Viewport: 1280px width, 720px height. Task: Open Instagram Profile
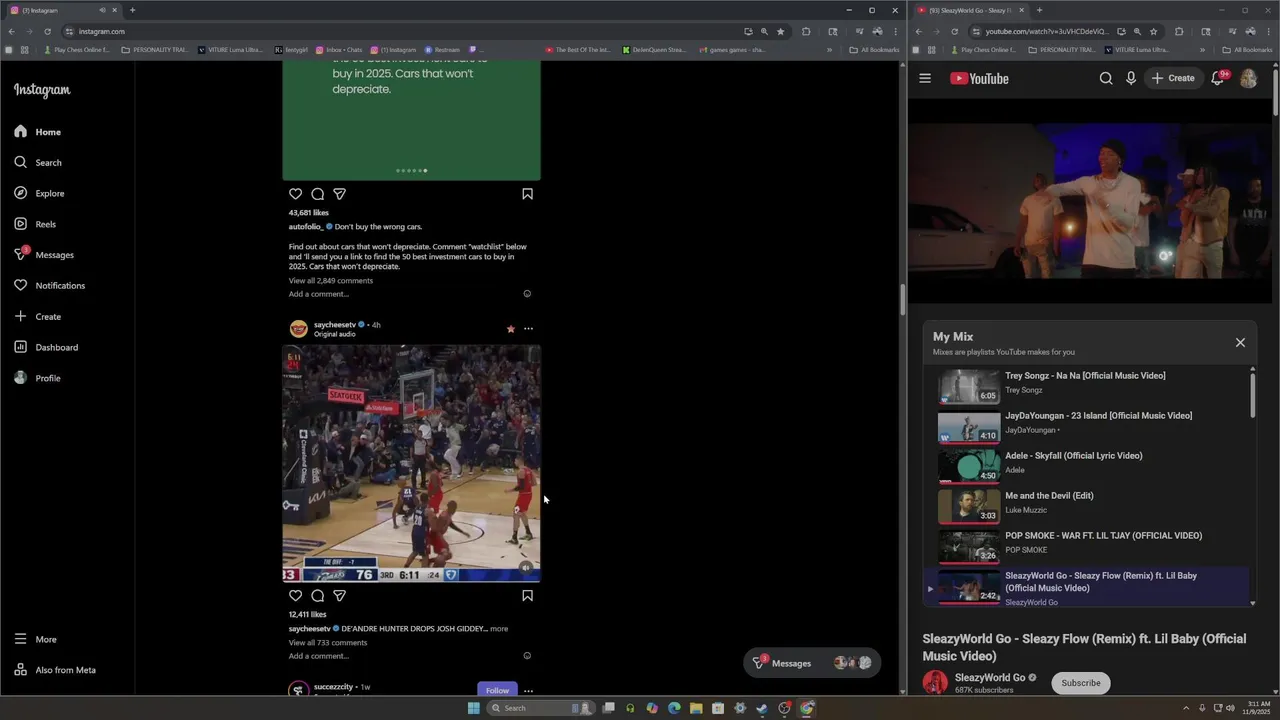pyautogui.click(x=37, y=378)
